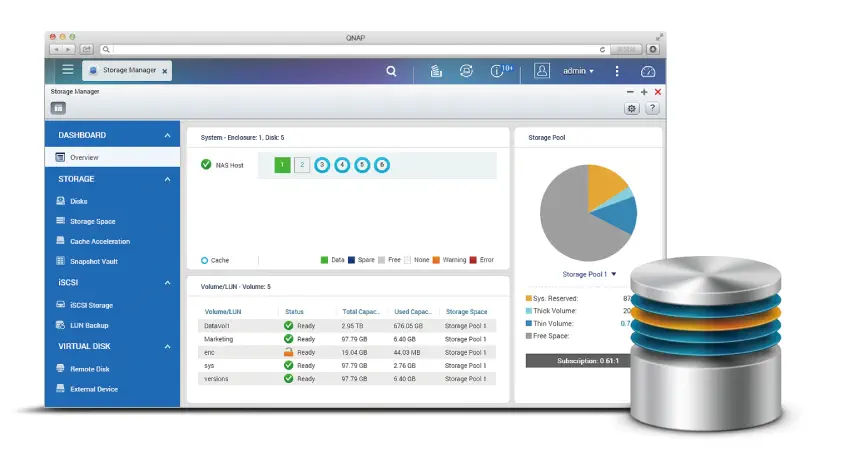Screen dimensions: 844x450
Task: Select circular disk slot 3
Action: coord(322,165)
